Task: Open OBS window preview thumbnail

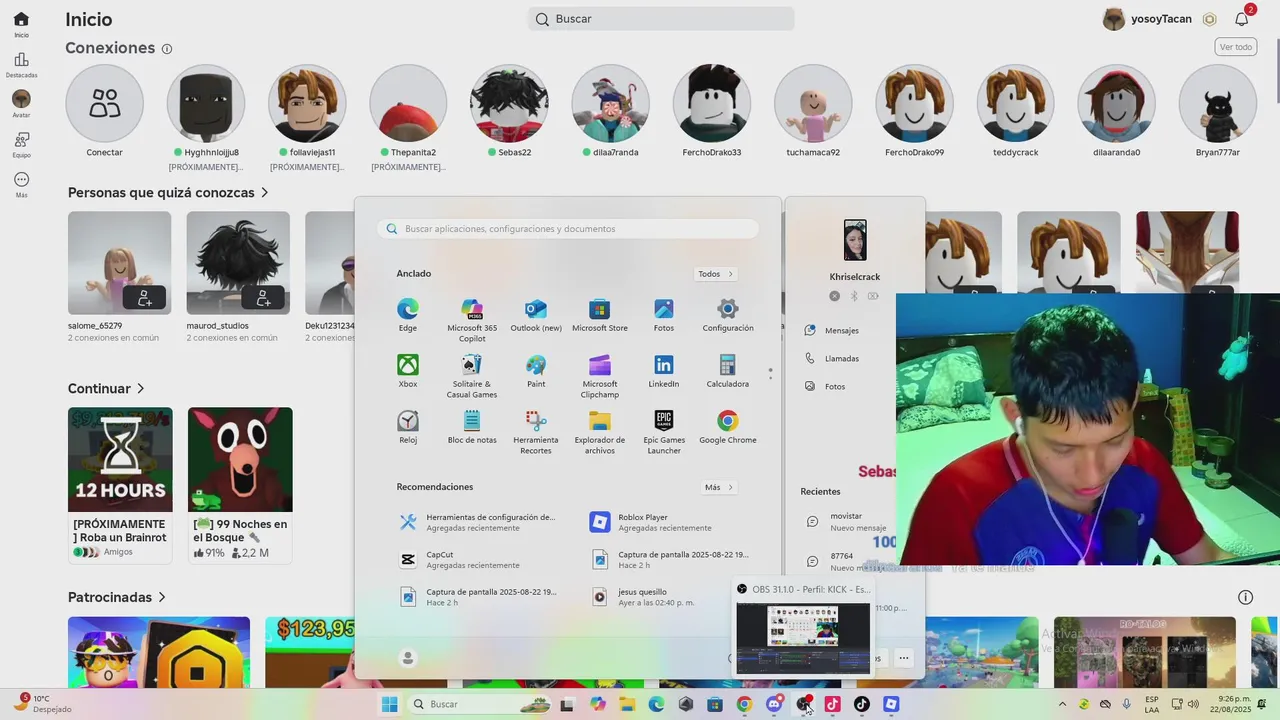Action: pyautogui.click(x=803, y=638)
